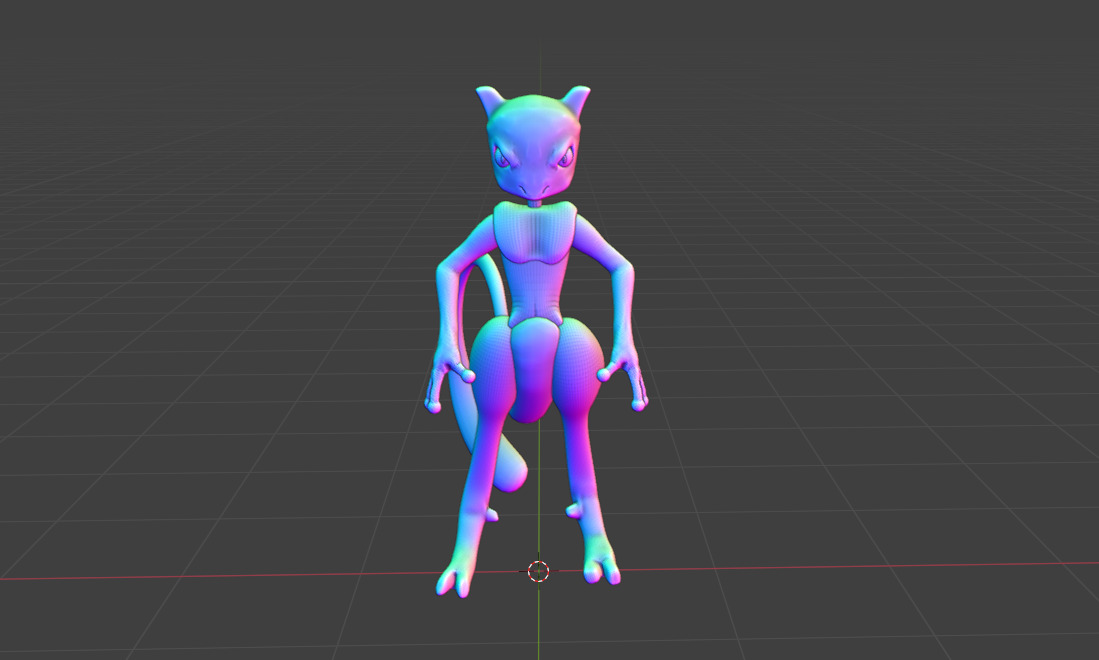The height and width of the screenshot is (660, 1099).
Task: Select the character model's head
Action: 533,142
